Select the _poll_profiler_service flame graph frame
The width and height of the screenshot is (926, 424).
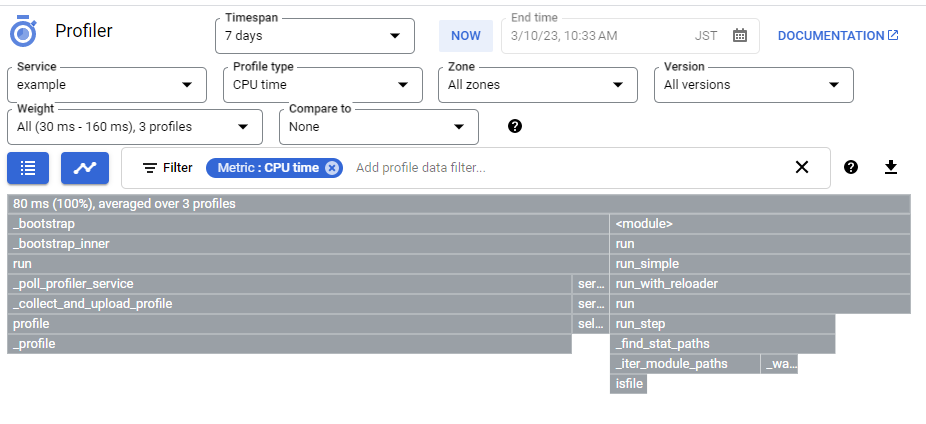[x=290, y=284]
